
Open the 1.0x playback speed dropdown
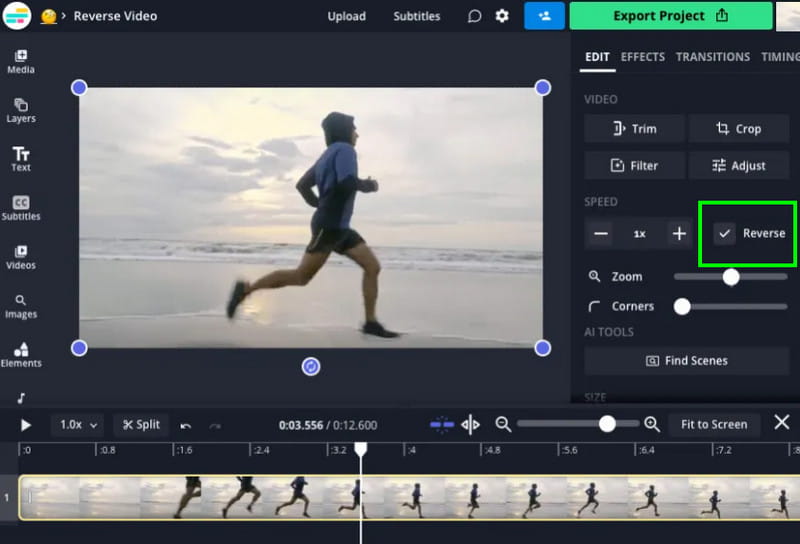(x=79, y=424)
